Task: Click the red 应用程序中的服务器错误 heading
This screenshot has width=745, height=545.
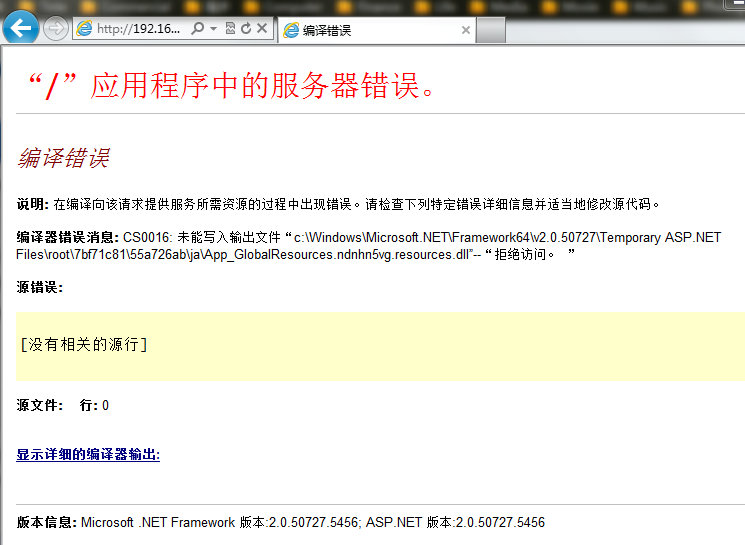Action: pyautogui.click(x=232, y=86)
